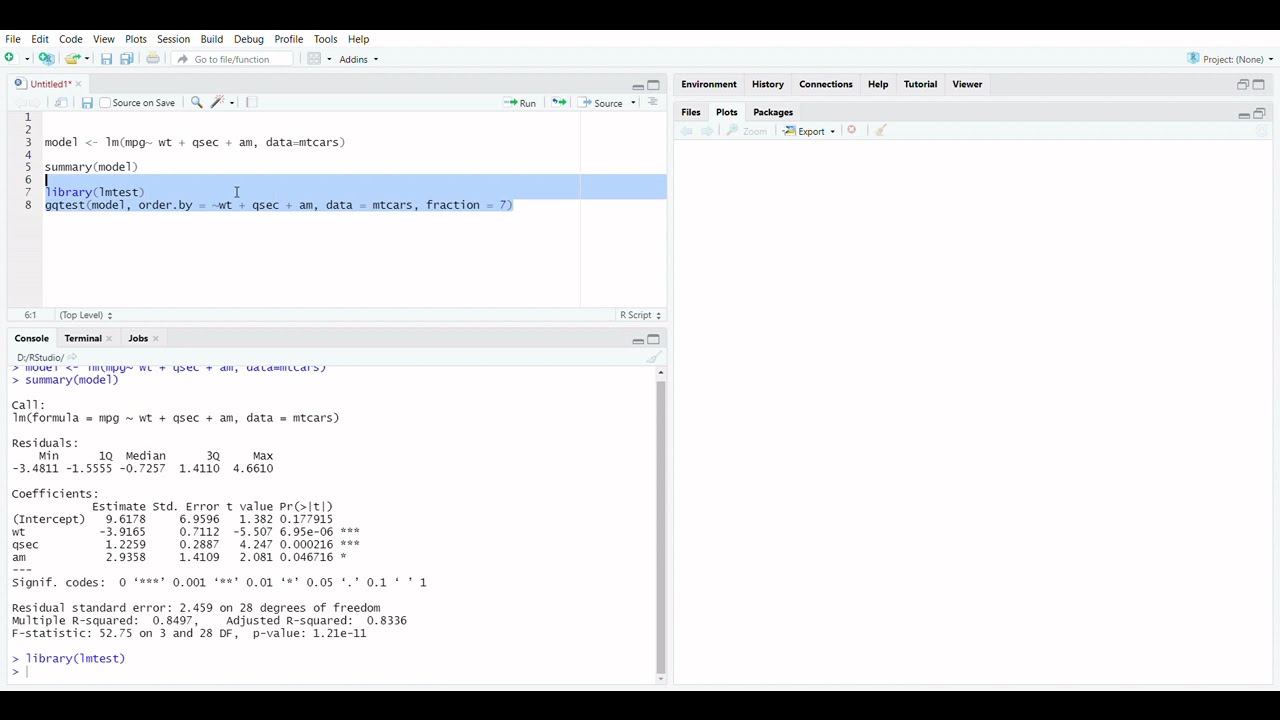Open the Project (None) menu
Viewport: 1280px width, 720px height.
coord(1231,59)
